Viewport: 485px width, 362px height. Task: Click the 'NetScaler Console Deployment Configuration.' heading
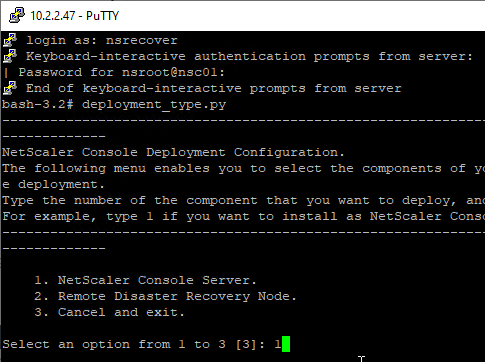(173, 152)
